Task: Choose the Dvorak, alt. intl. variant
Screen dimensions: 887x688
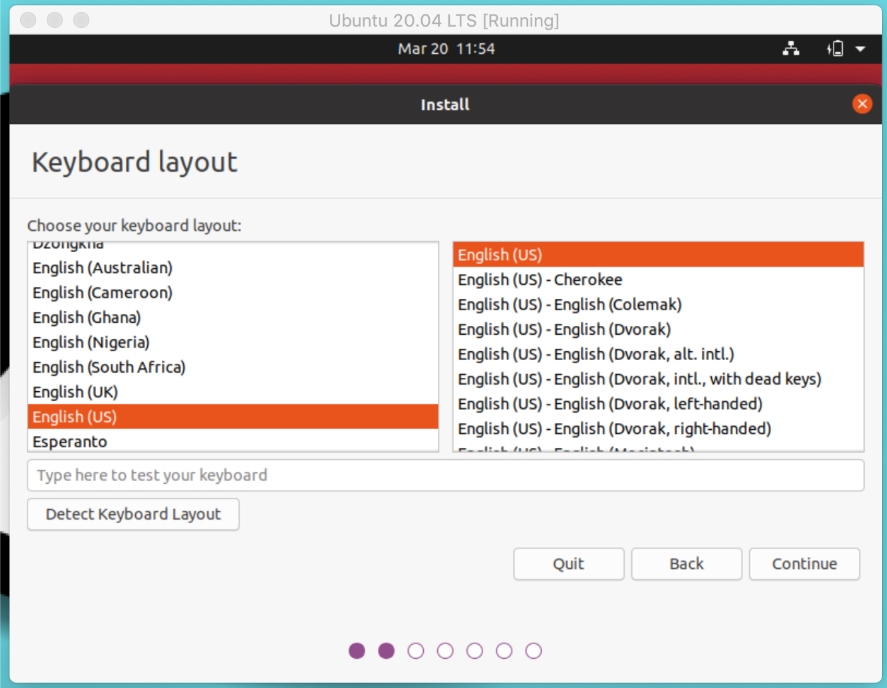Action: (658, 354)
